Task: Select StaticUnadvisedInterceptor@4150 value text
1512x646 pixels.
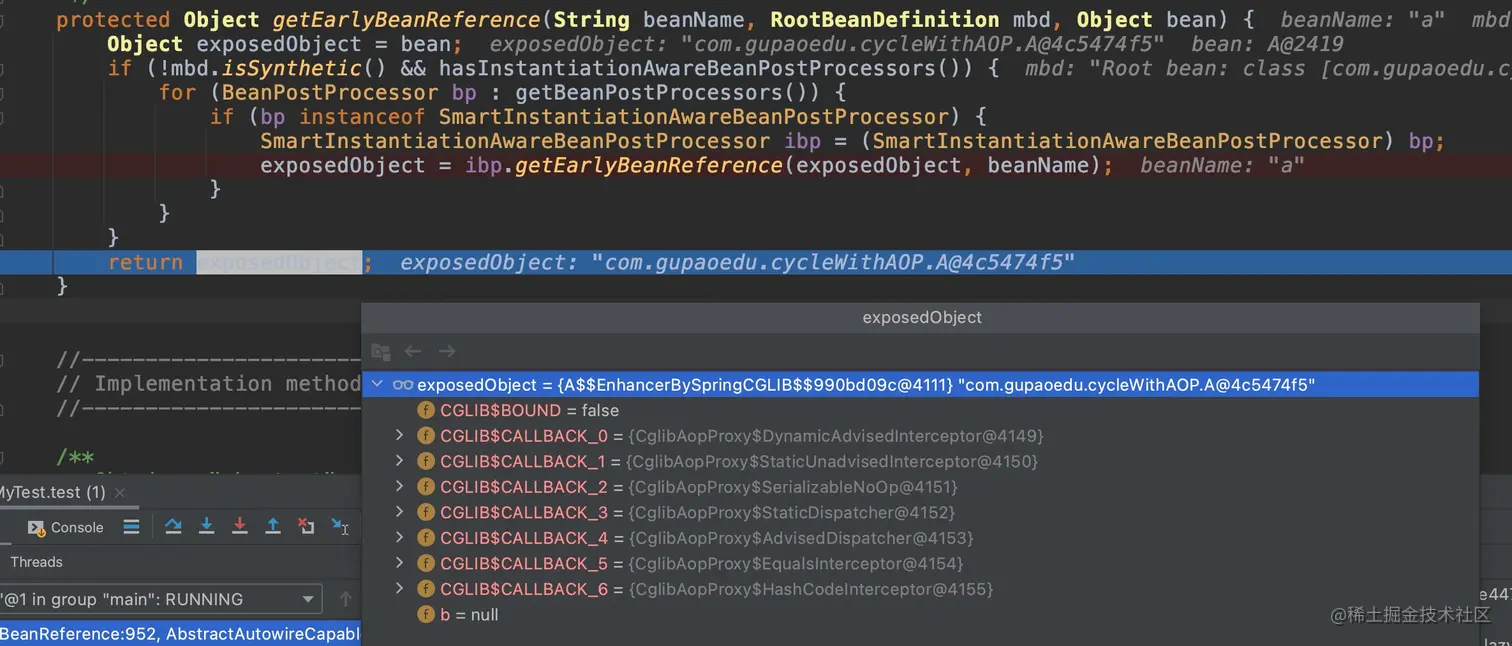Action: click(832, 461)
